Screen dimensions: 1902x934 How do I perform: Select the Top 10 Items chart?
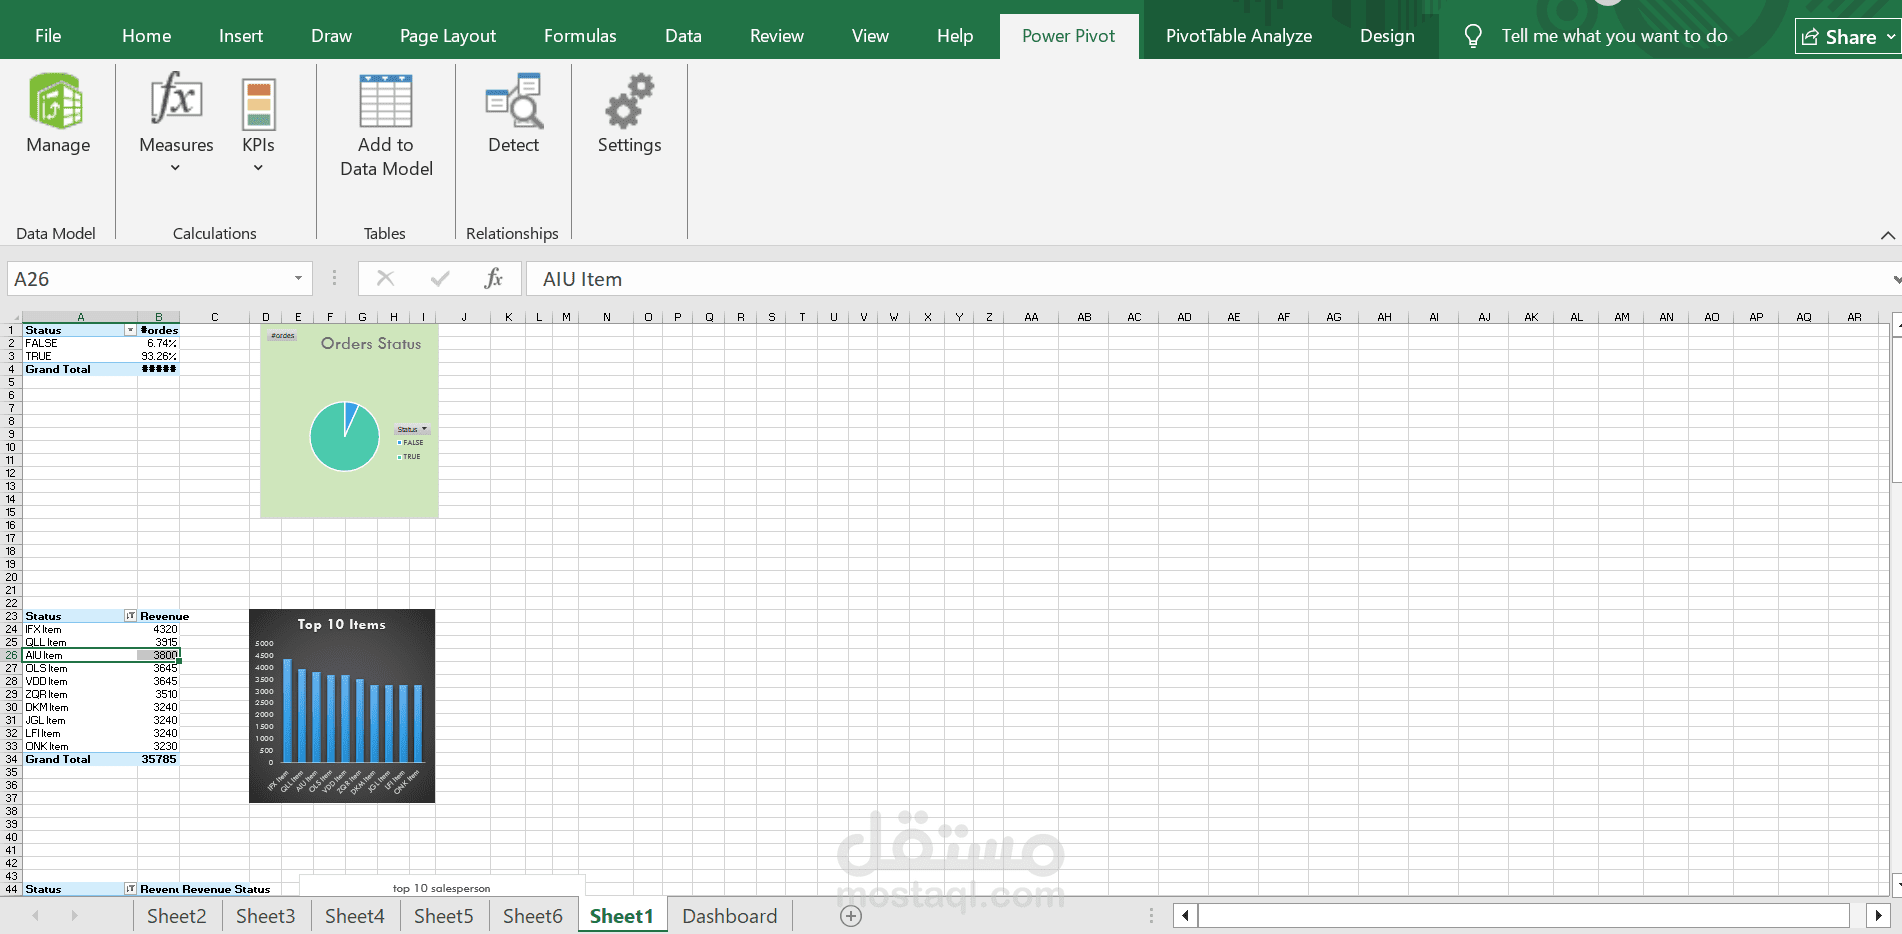pyautogui.click(x=342, y=706)
